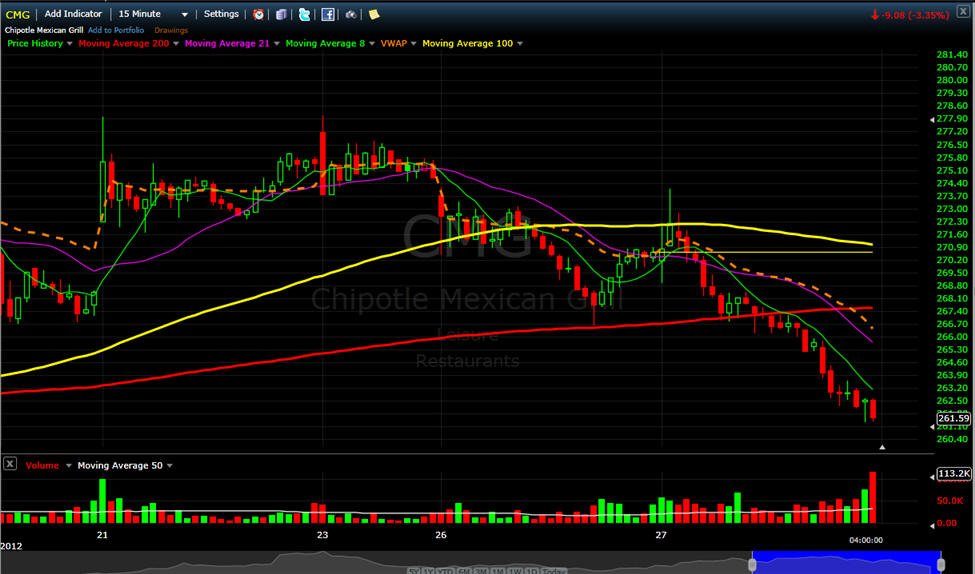Click the CMG ticker symbol
Image resolution: width=975 pixels, height=574 pixels.
pos(17,14)
